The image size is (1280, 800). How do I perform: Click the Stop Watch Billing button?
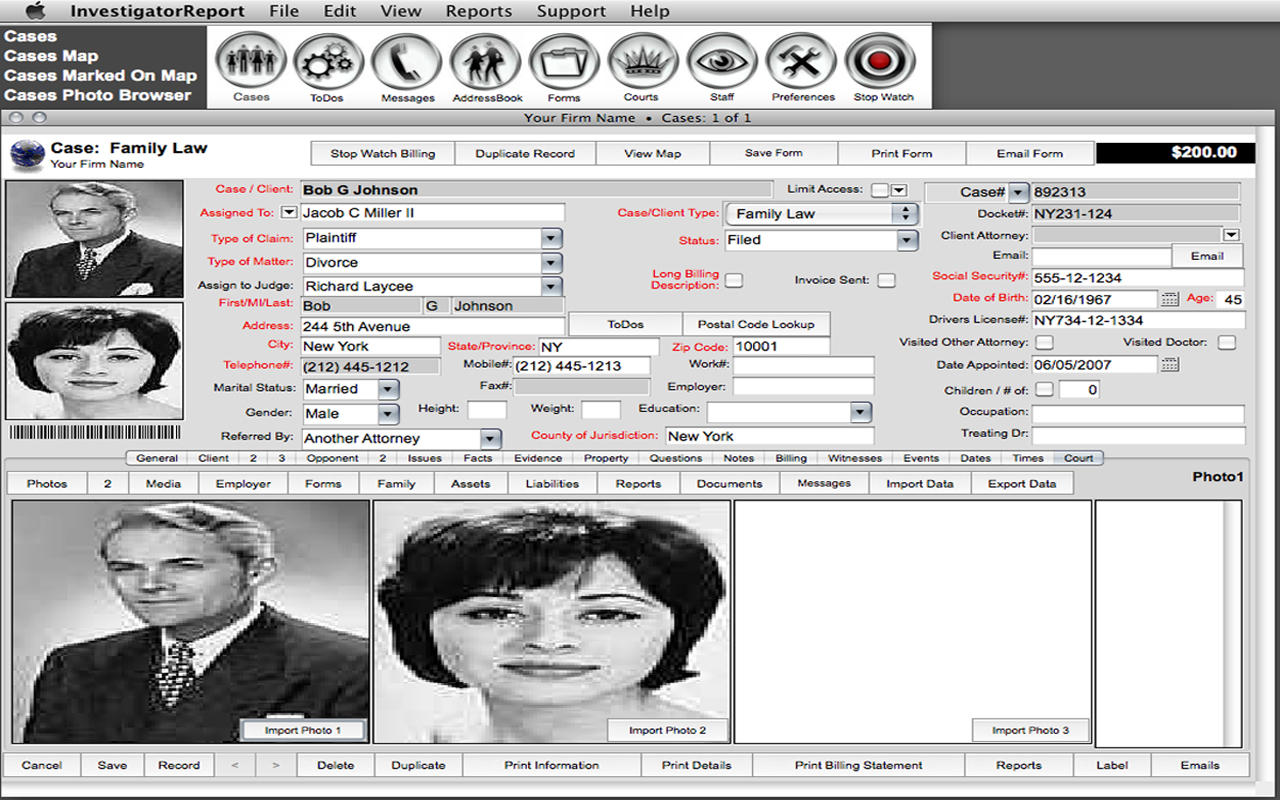point(383,153)
